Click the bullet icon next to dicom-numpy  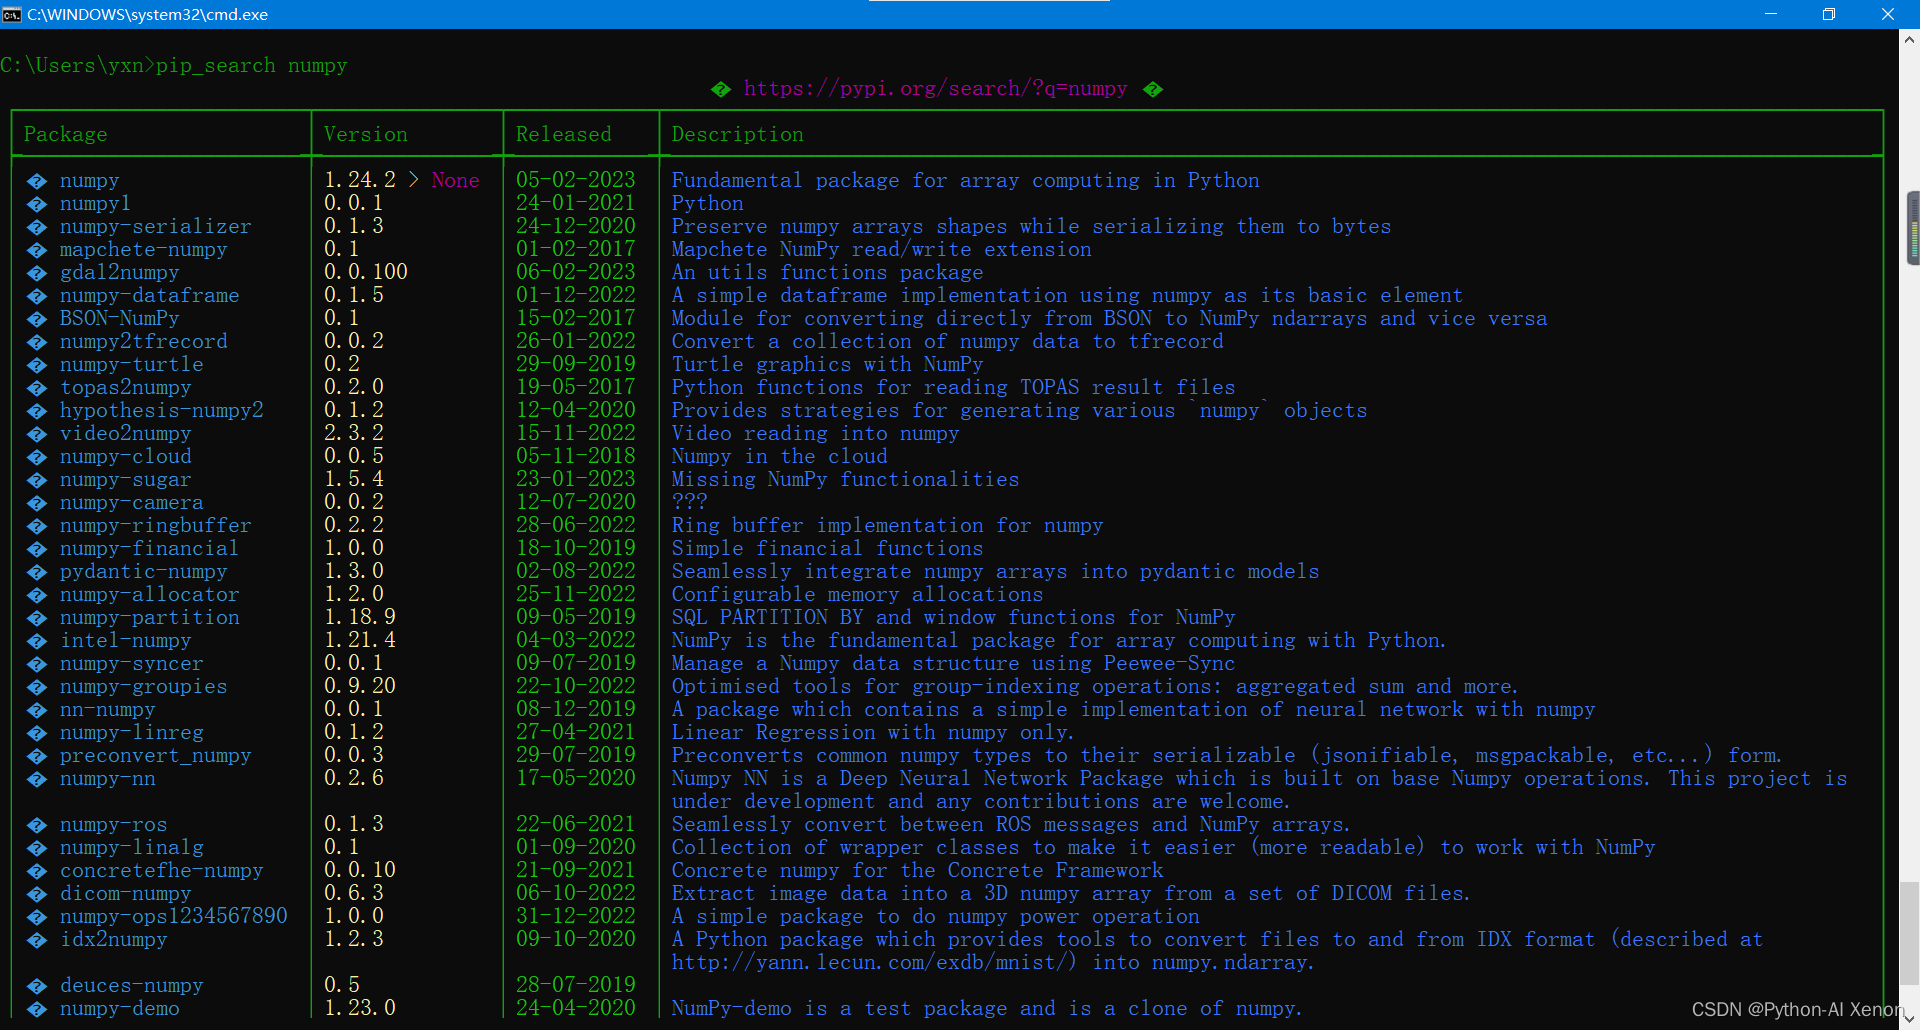coord(37,894)
